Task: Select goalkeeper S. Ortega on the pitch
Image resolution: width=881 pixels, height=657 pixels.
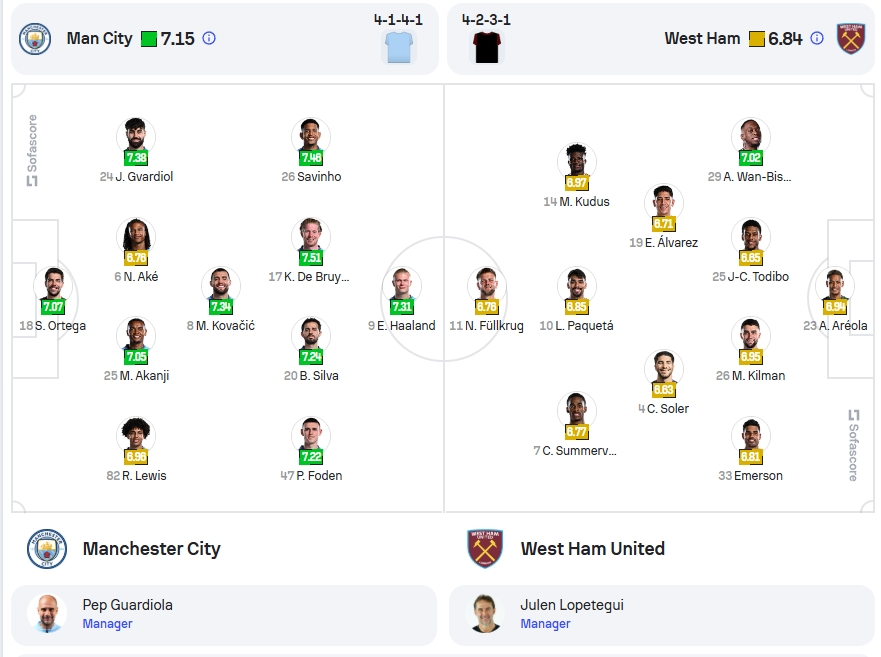Action: tap(53, 300)
